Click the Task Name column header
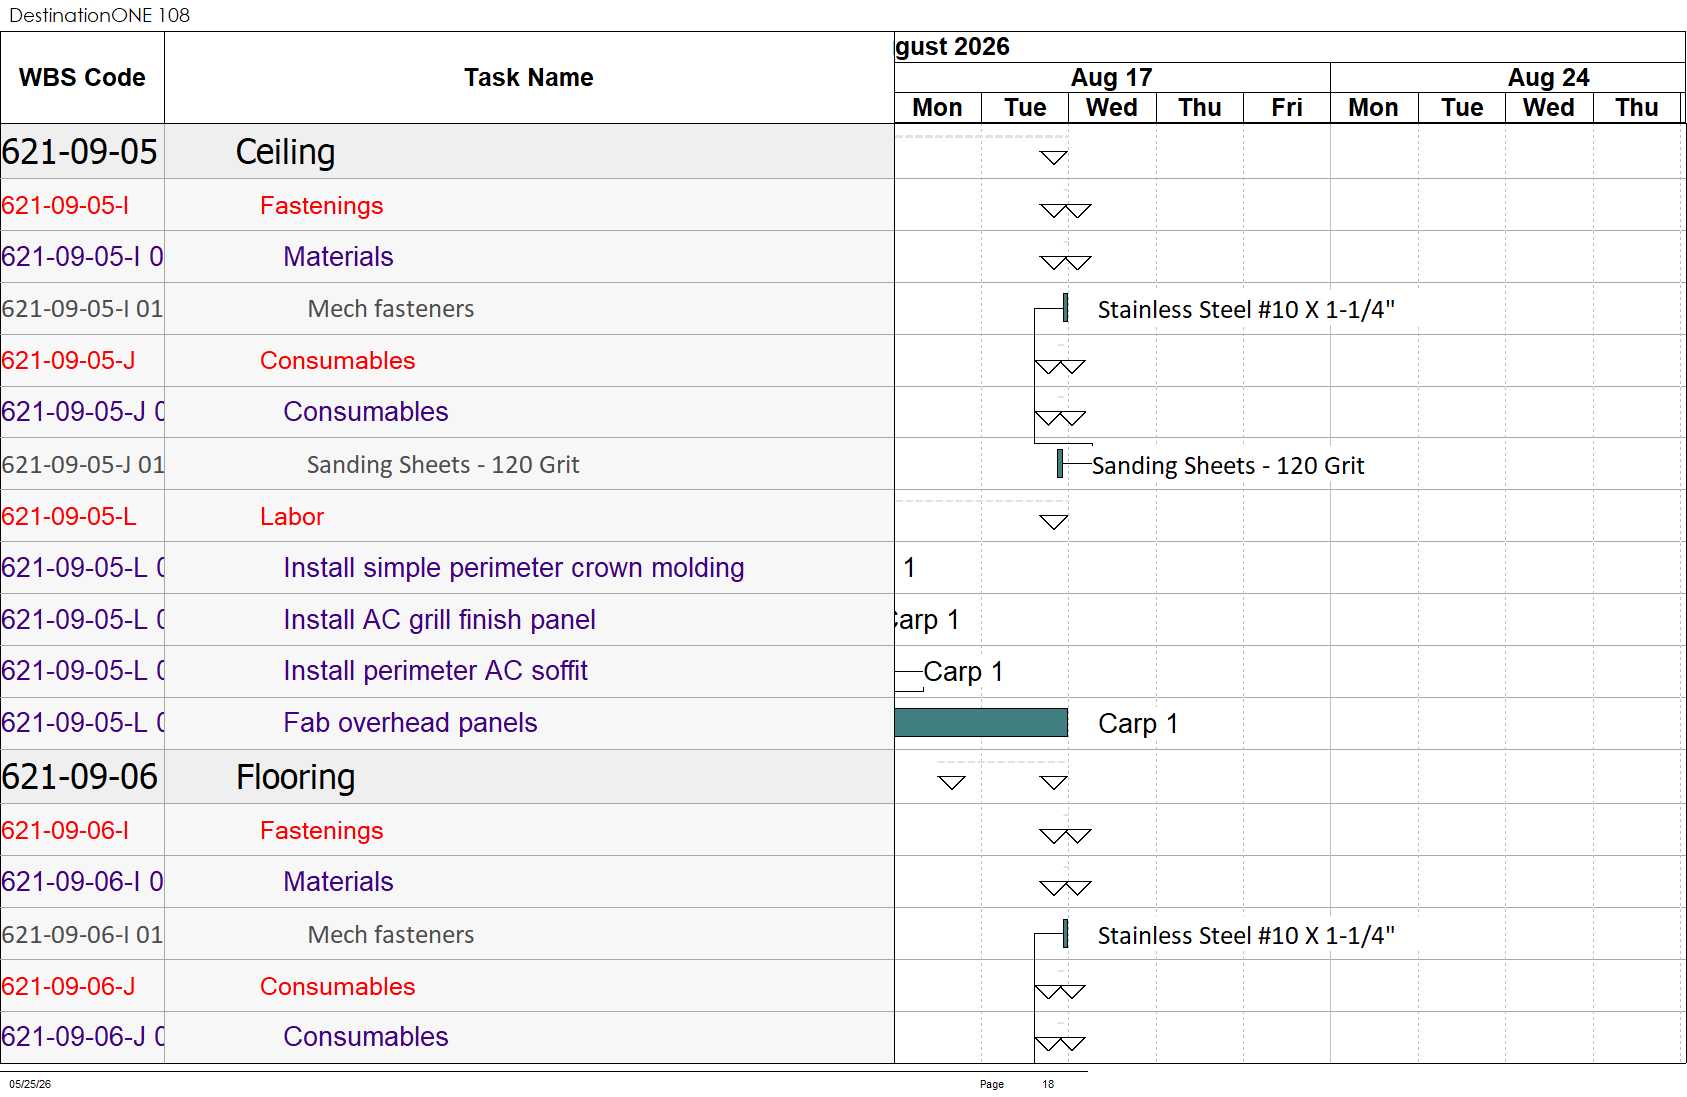 click(529, 78)
